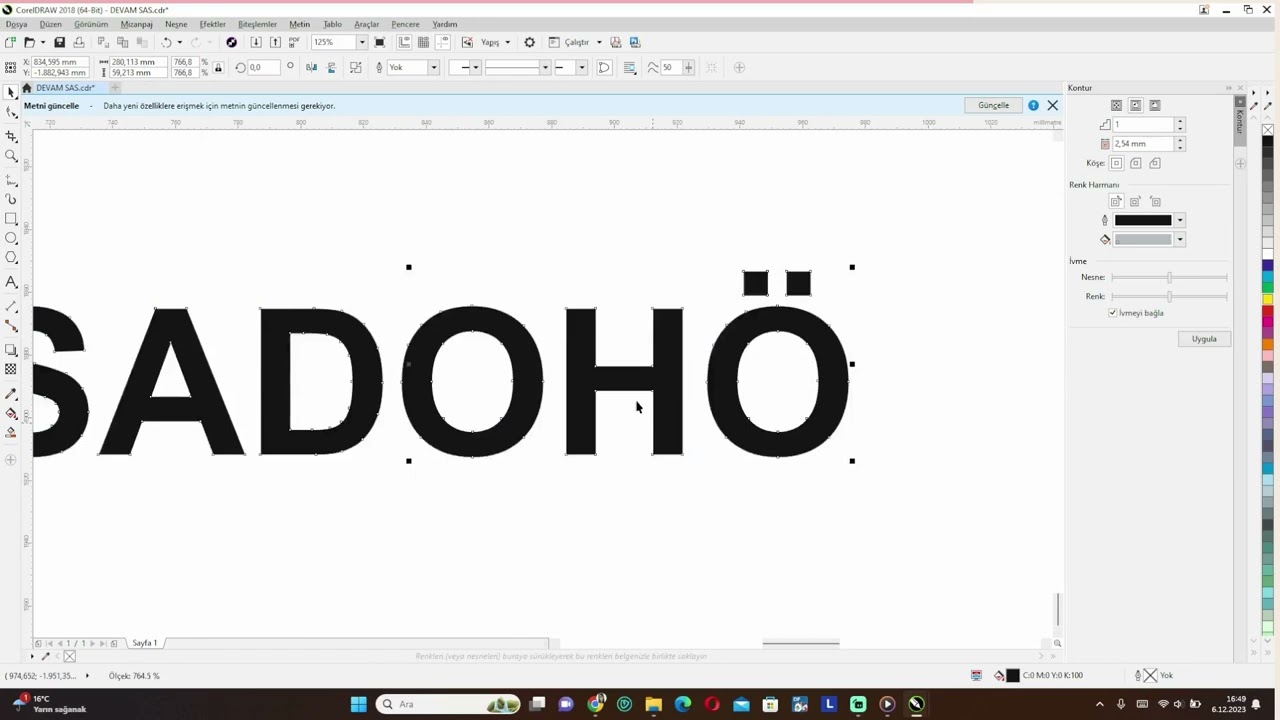Click the taskbar Ara search box
This screenshot has height=720, width=1280.
click(x=448, y=704)
